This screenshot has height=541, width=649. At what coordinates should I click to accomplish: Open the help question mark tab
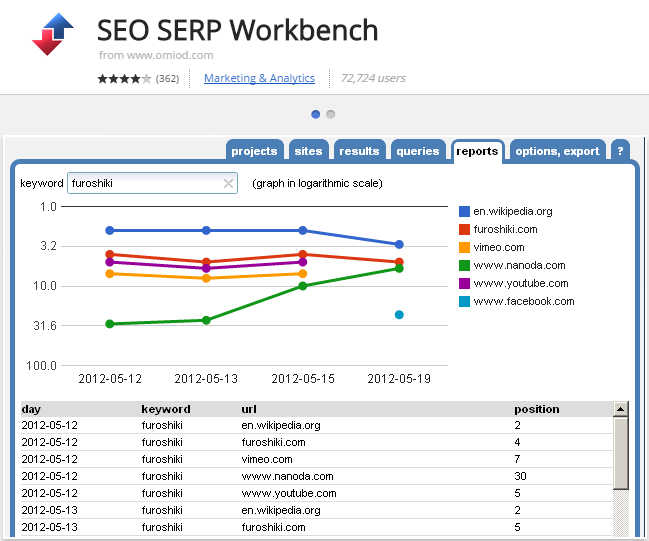pos(620,151)
